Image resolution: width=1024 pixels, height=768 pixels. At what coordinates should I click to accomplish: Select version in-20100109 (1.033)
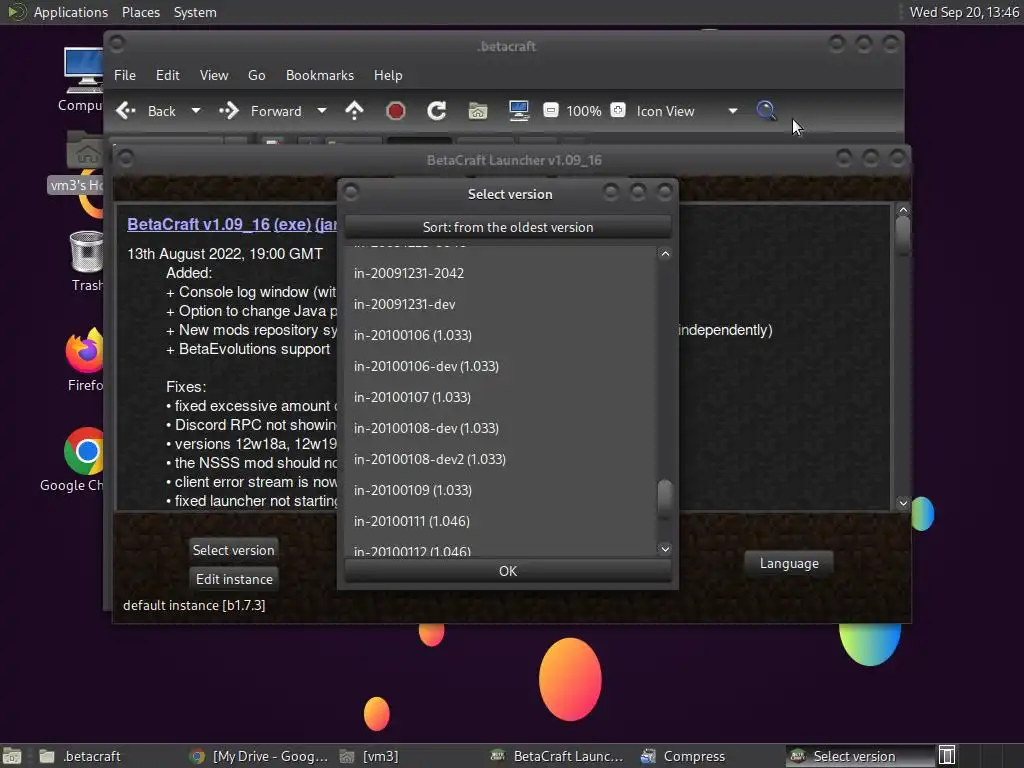click(x=500, y=490)
